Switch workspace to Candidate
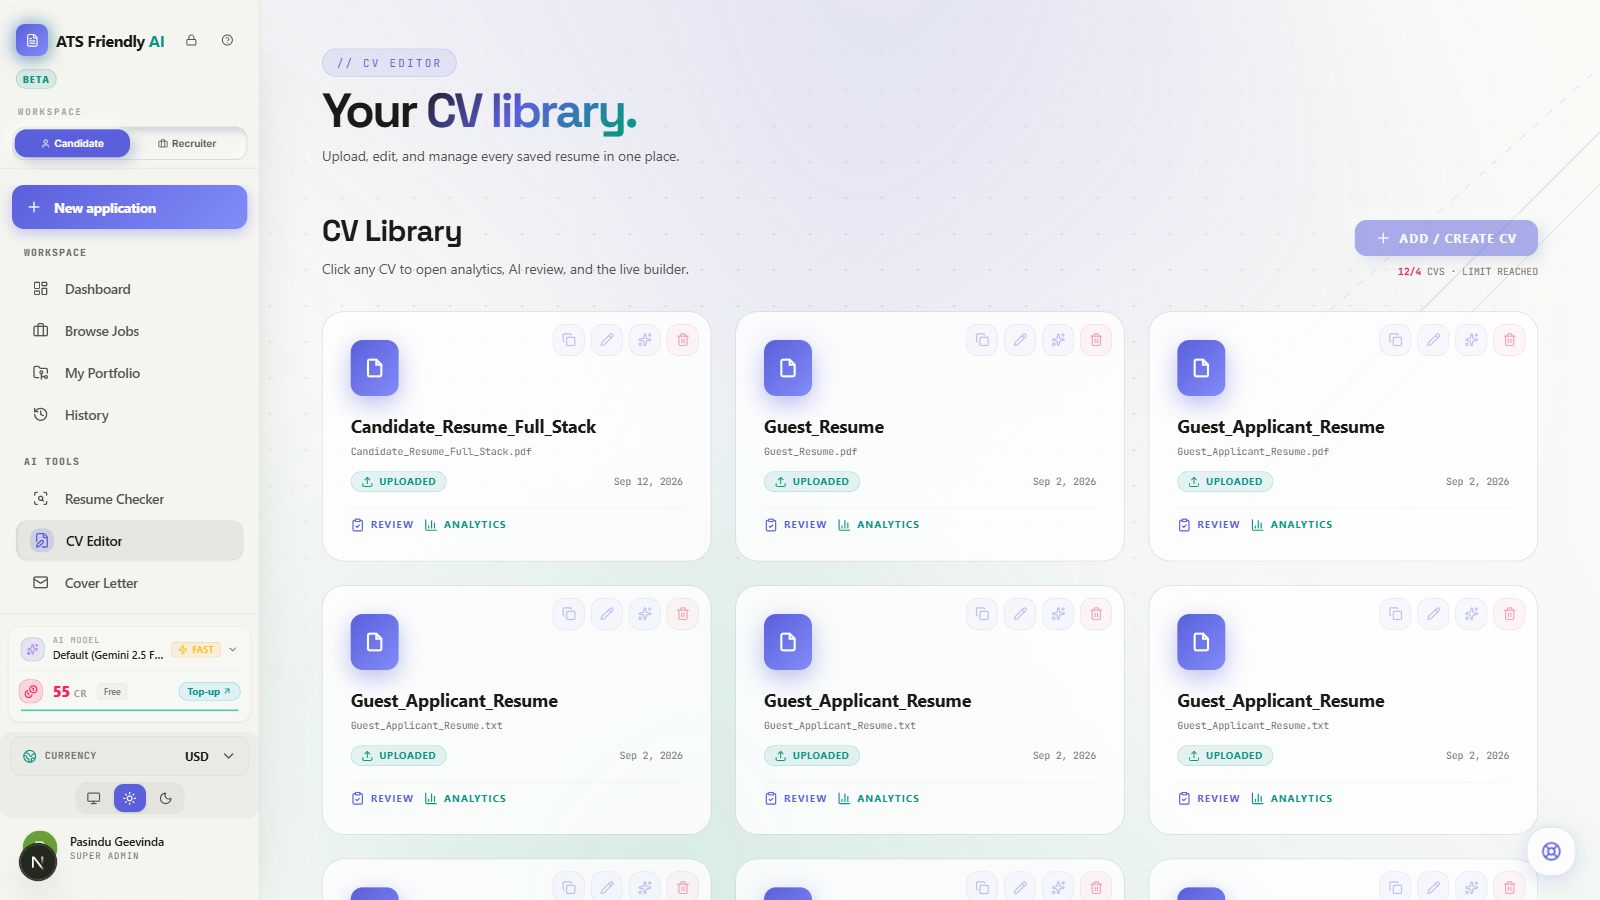Viewport: 1600px width, 900px height. 72,143
